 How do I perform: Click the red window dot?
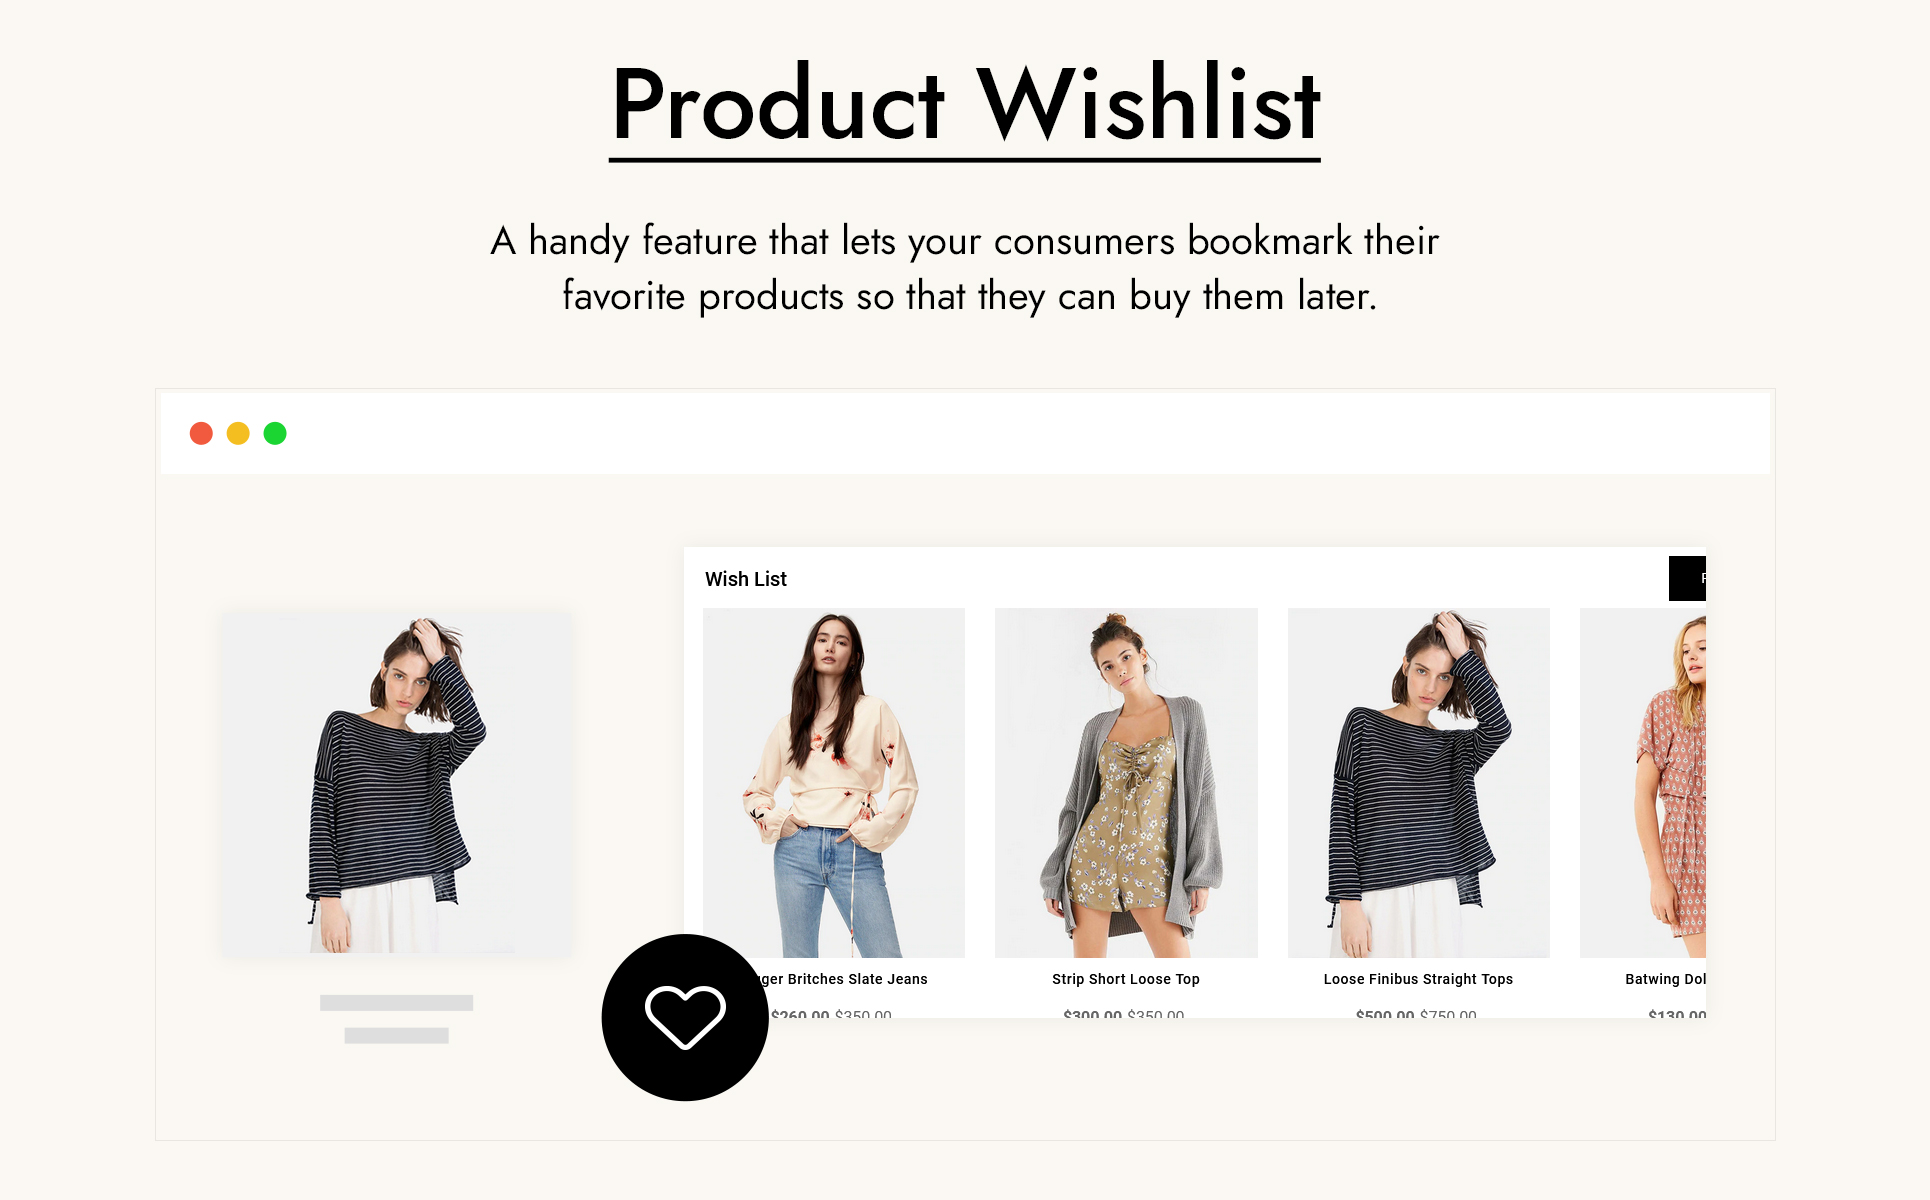tap(201, 433)
